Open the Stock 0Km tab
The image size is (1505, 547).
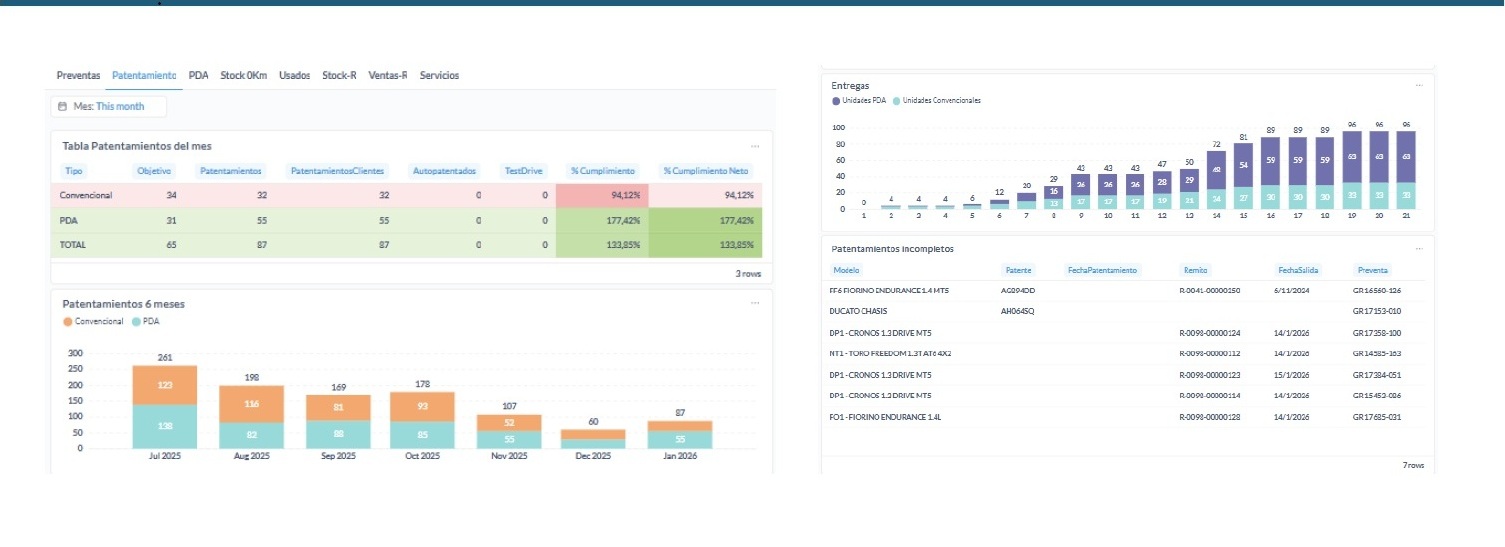coord(243,76)
